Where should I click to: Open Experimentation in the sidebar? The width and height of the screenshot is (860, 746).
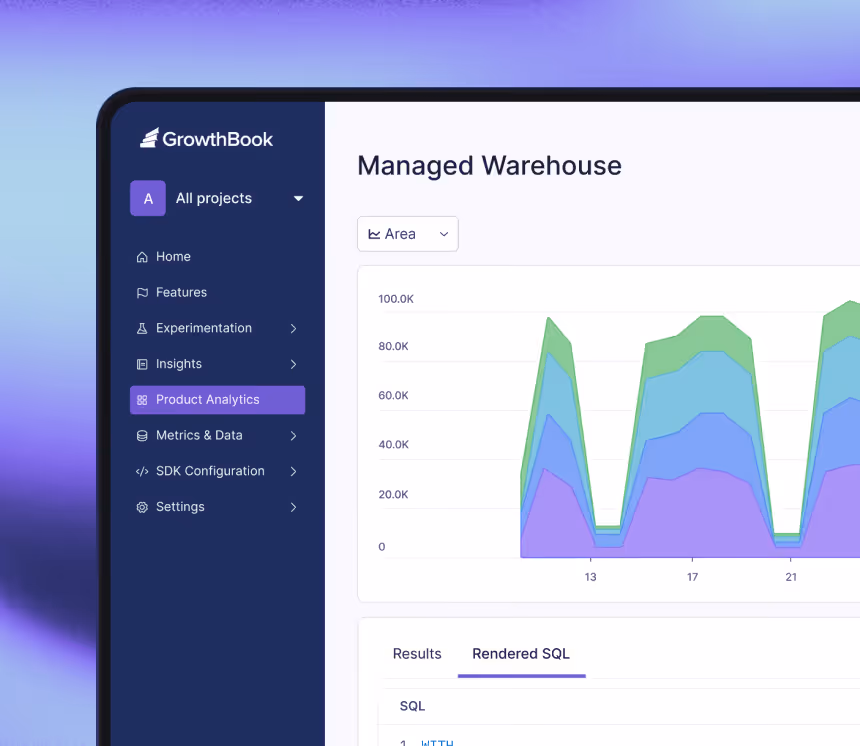tap(204, 328)
